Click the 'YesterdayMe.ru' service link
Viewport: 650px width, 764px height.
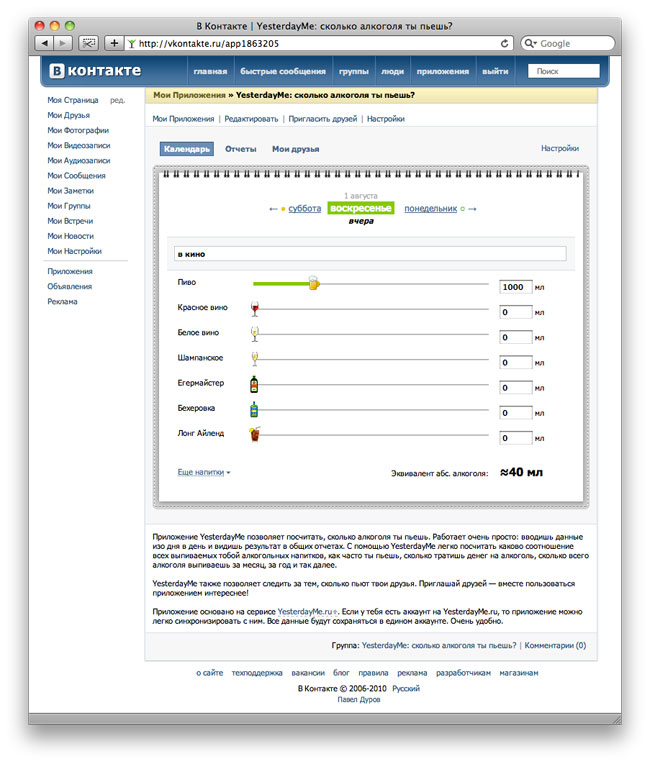click(x=306, y=611)
